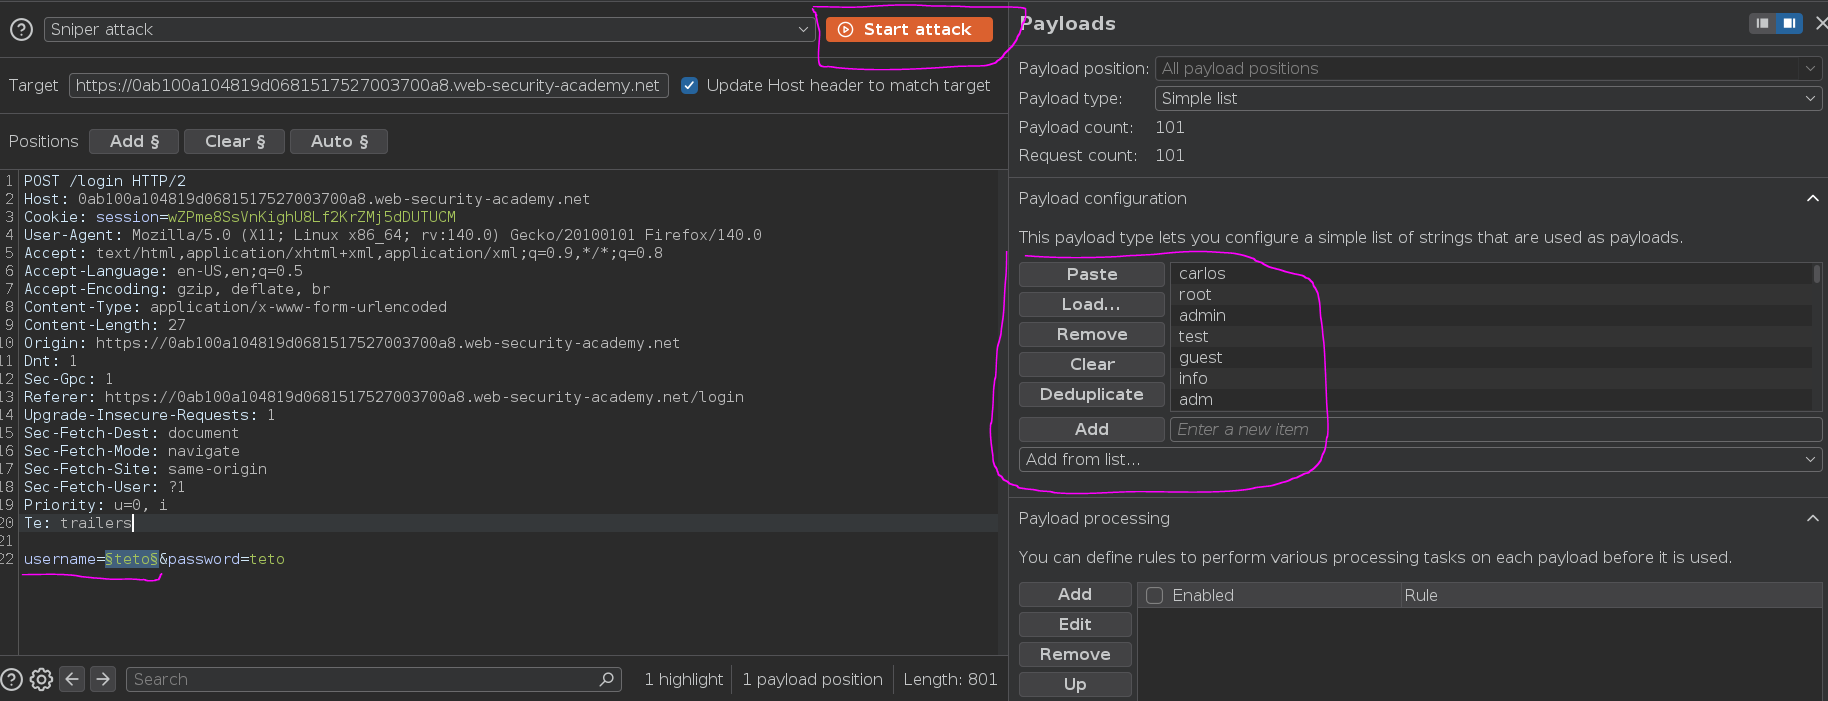Click the Request count value 101

pos(1170,155)
